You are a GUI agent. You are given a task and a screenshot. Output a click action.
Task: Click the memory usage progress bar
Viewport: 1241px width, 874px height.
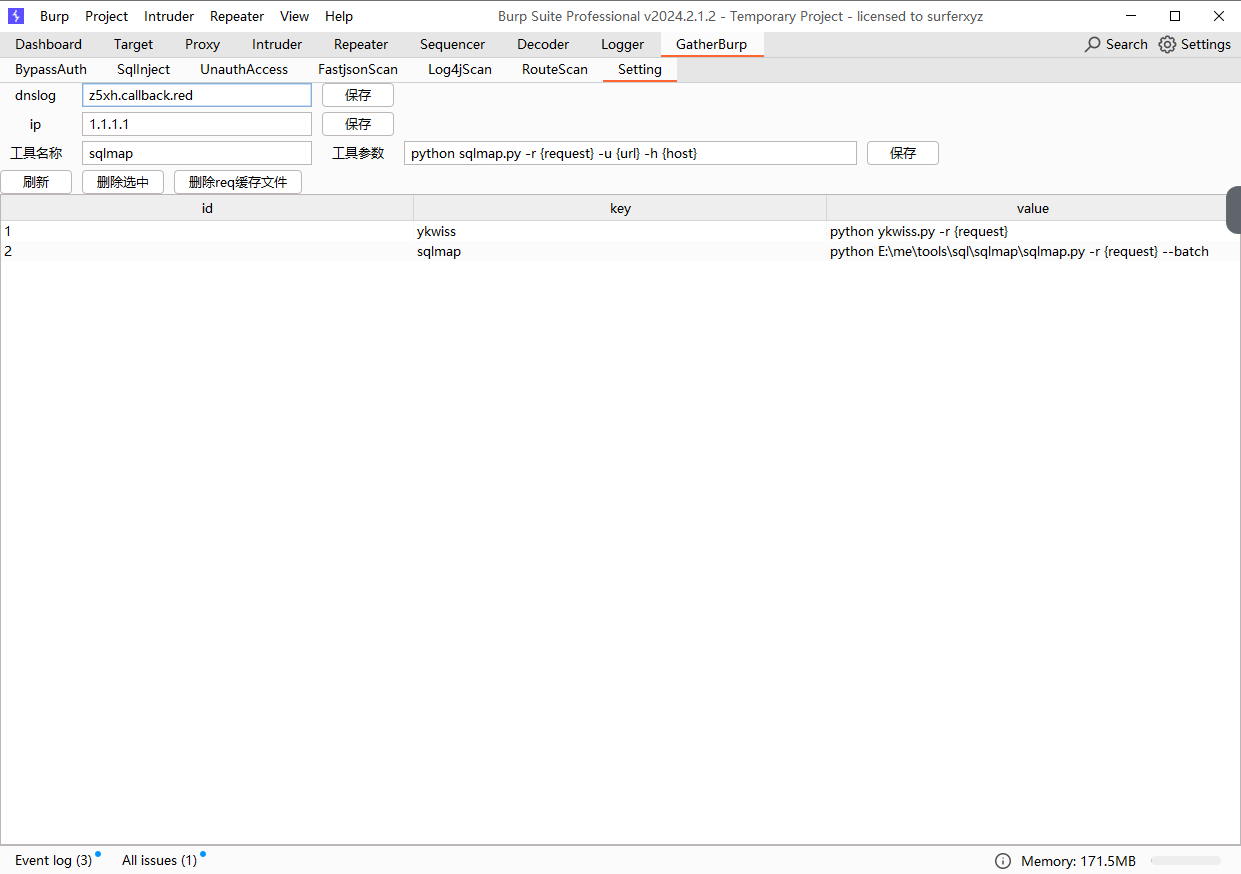[1185, 860]
